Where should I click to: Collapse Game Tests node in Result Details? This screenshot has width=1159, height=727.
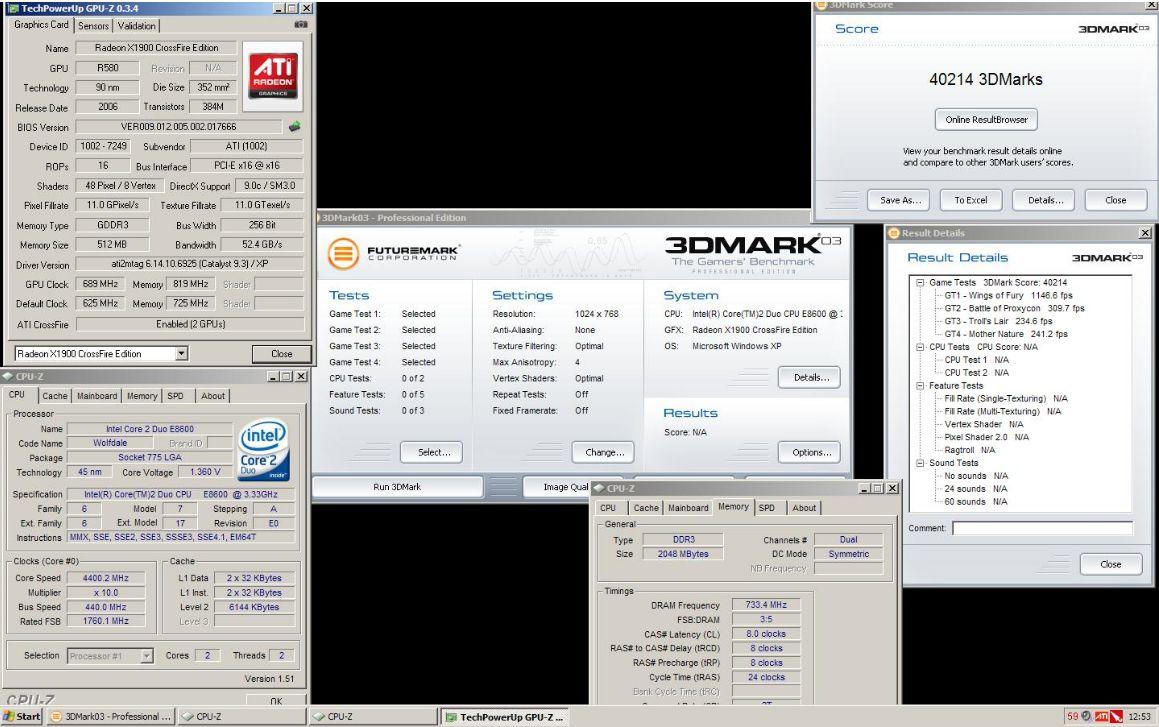(920, 282)
